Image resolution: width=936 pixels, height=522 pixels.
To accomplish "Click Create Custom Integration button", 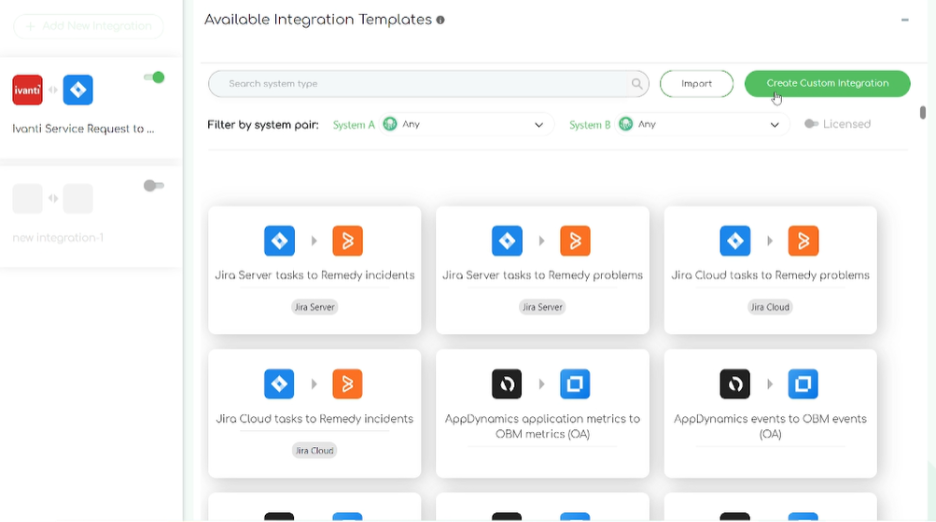I will [827, 83].
